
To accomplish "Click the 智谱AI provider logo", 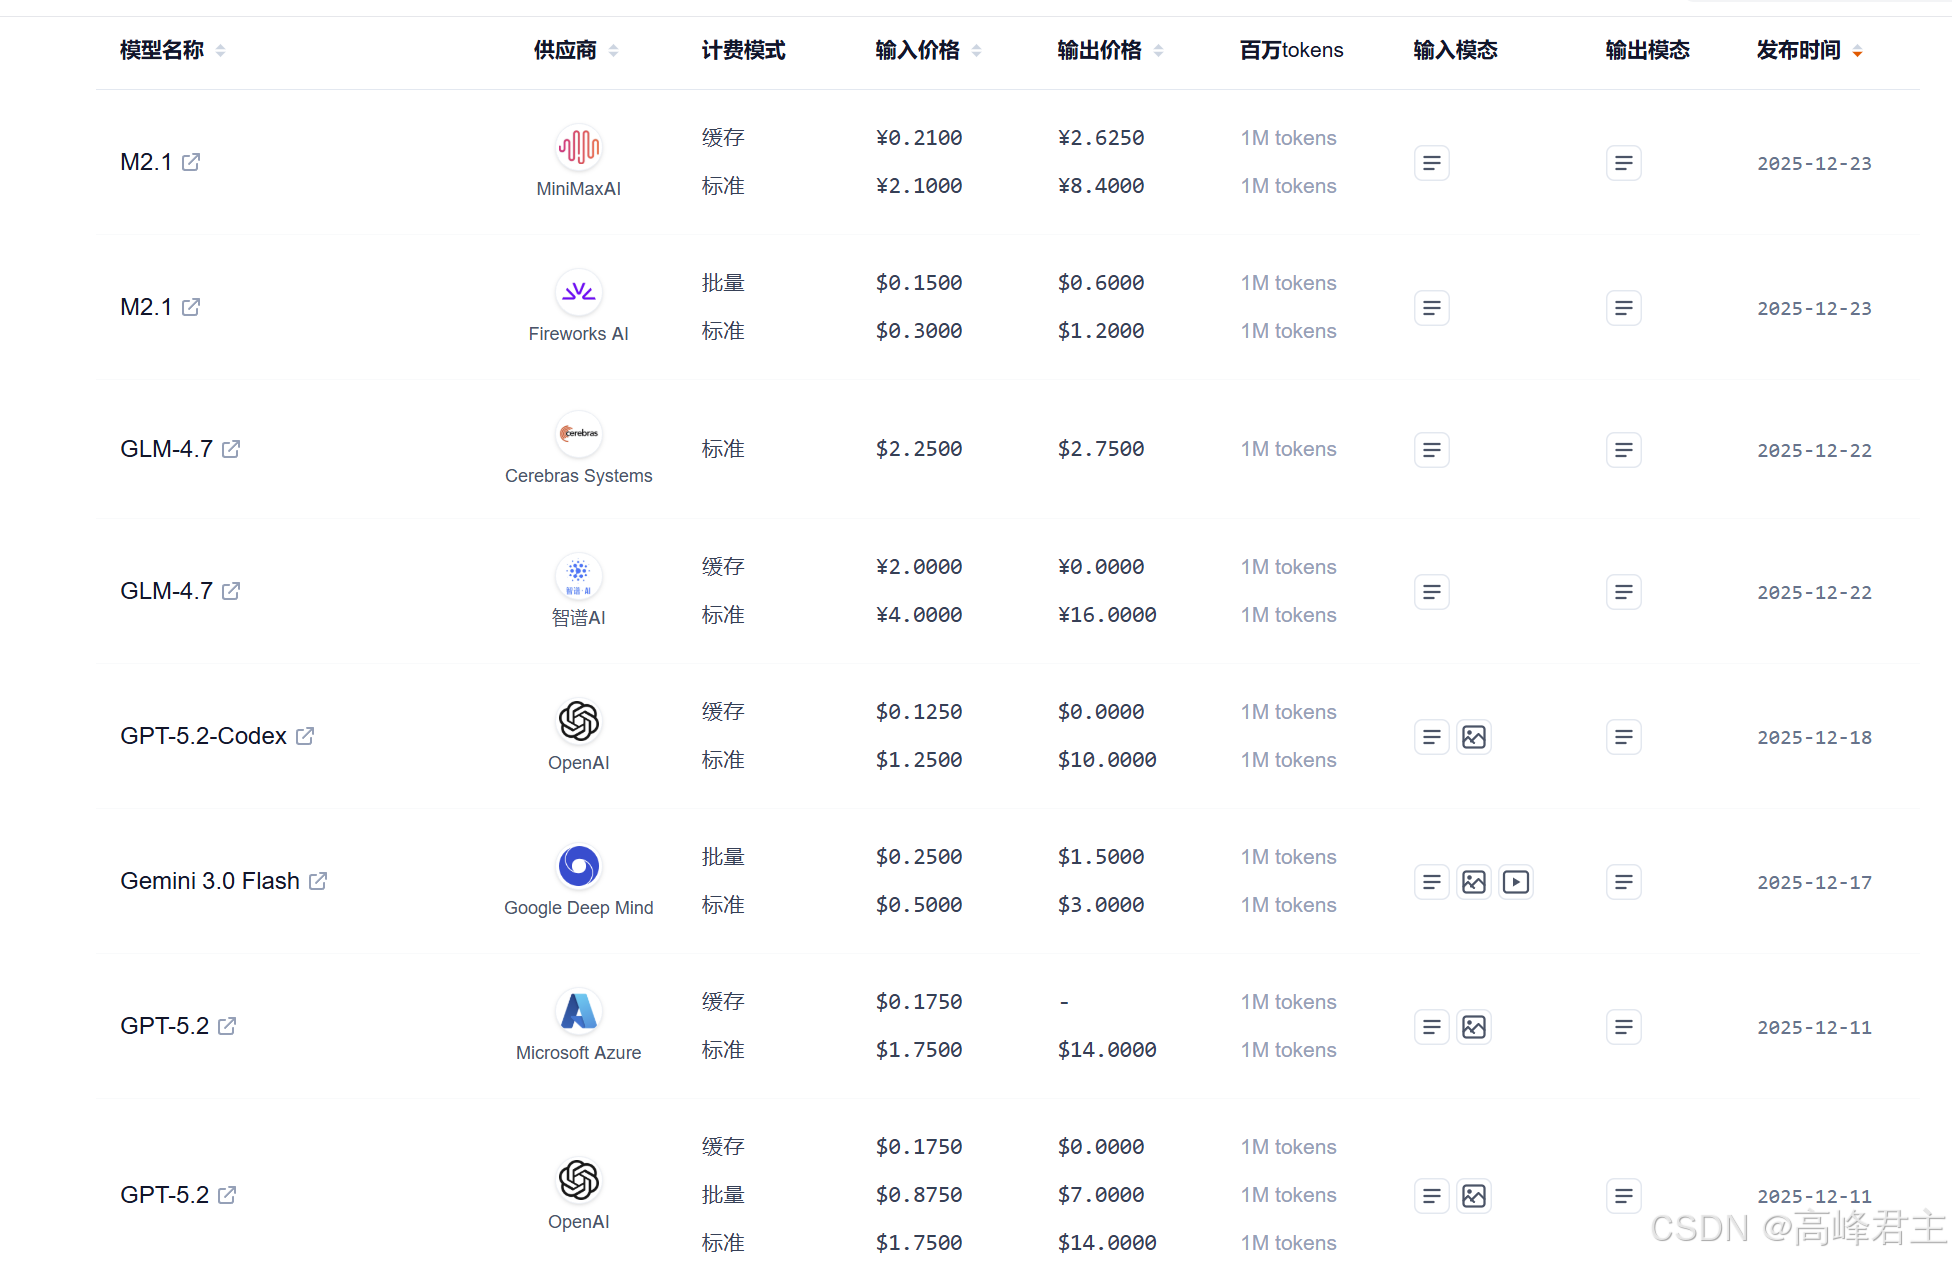I will point(578,576).
